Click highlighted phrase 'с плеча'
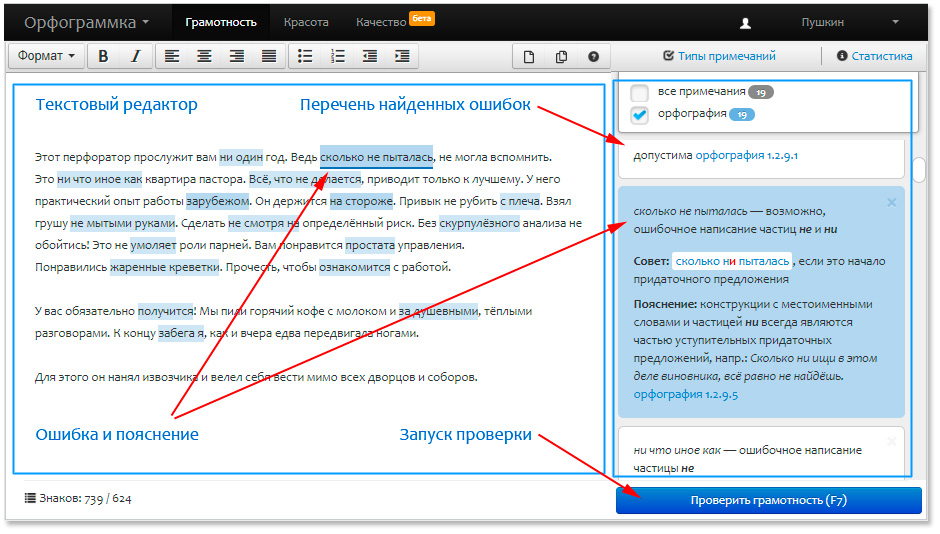 [x=520, y=201]
